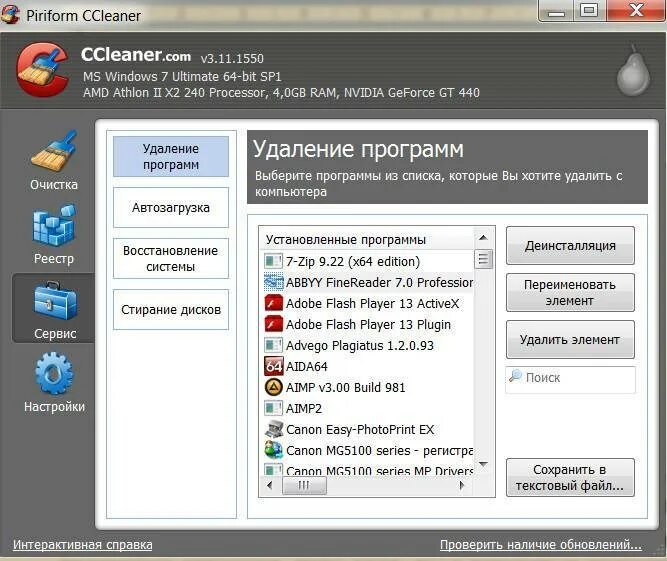This screenshot has width=667, height=561.
Task: Click the Удалить элемент button
Action: click(570, 339)
